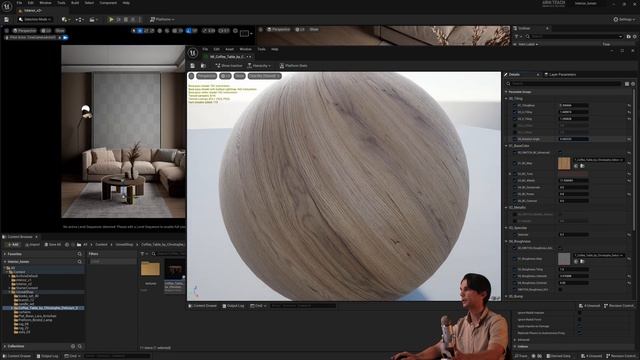Toggle the Roughness Map parameter checkbox
This screenshot has height=360, width=640.
click(515, 259)
